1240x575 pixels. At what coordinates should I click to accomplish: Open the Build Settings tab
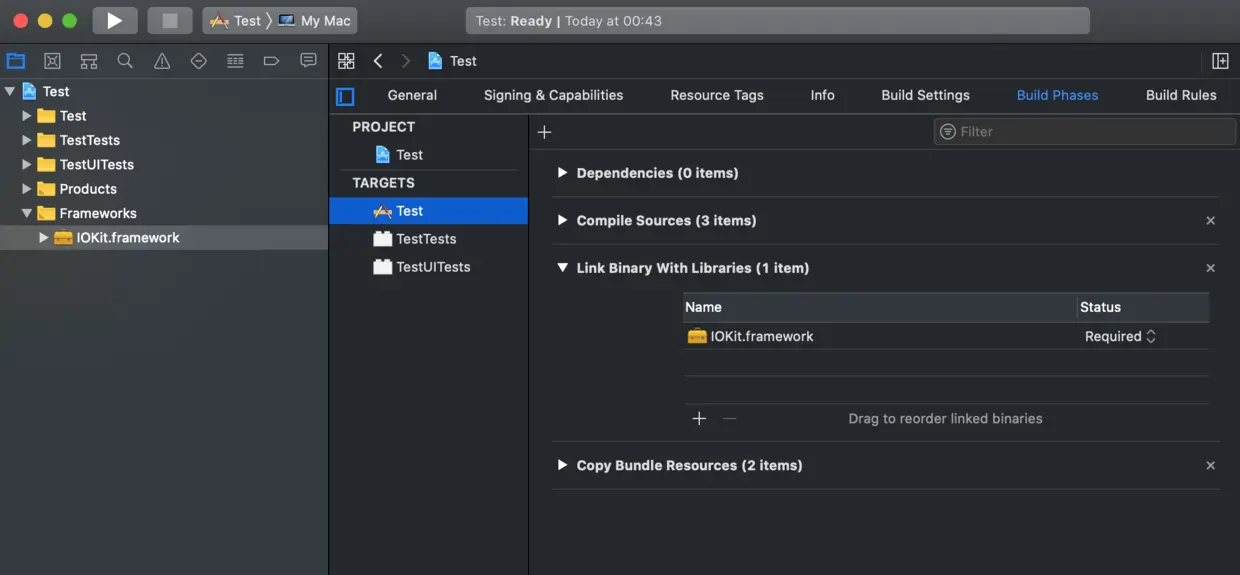pyautogui.click(x=925, y=95)
